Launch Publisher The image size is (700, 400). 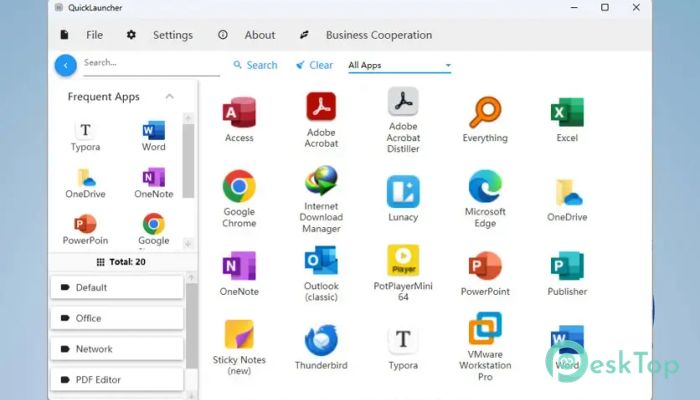(567, 273)
